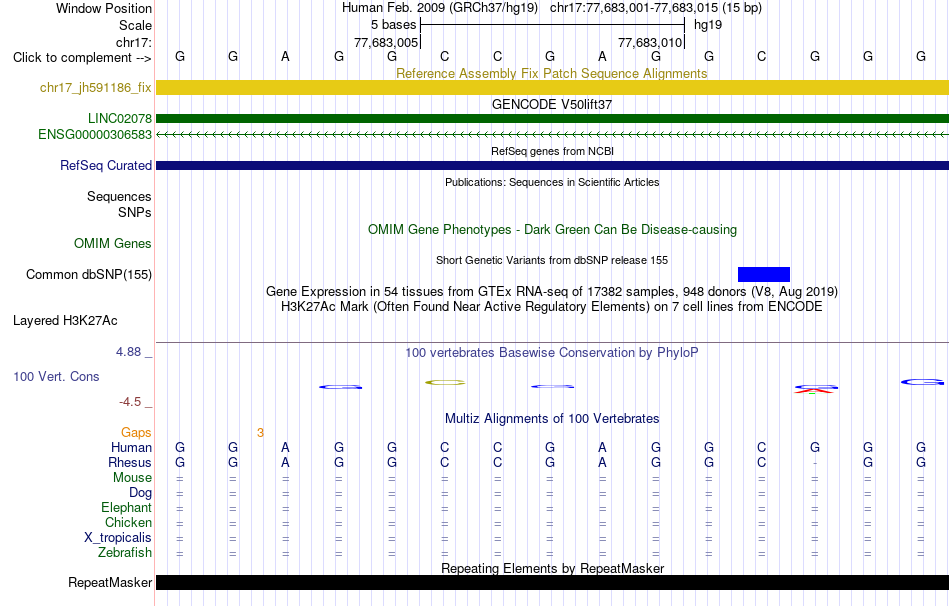Click the navy RefSeq Curated gene bar

(553, 165)
